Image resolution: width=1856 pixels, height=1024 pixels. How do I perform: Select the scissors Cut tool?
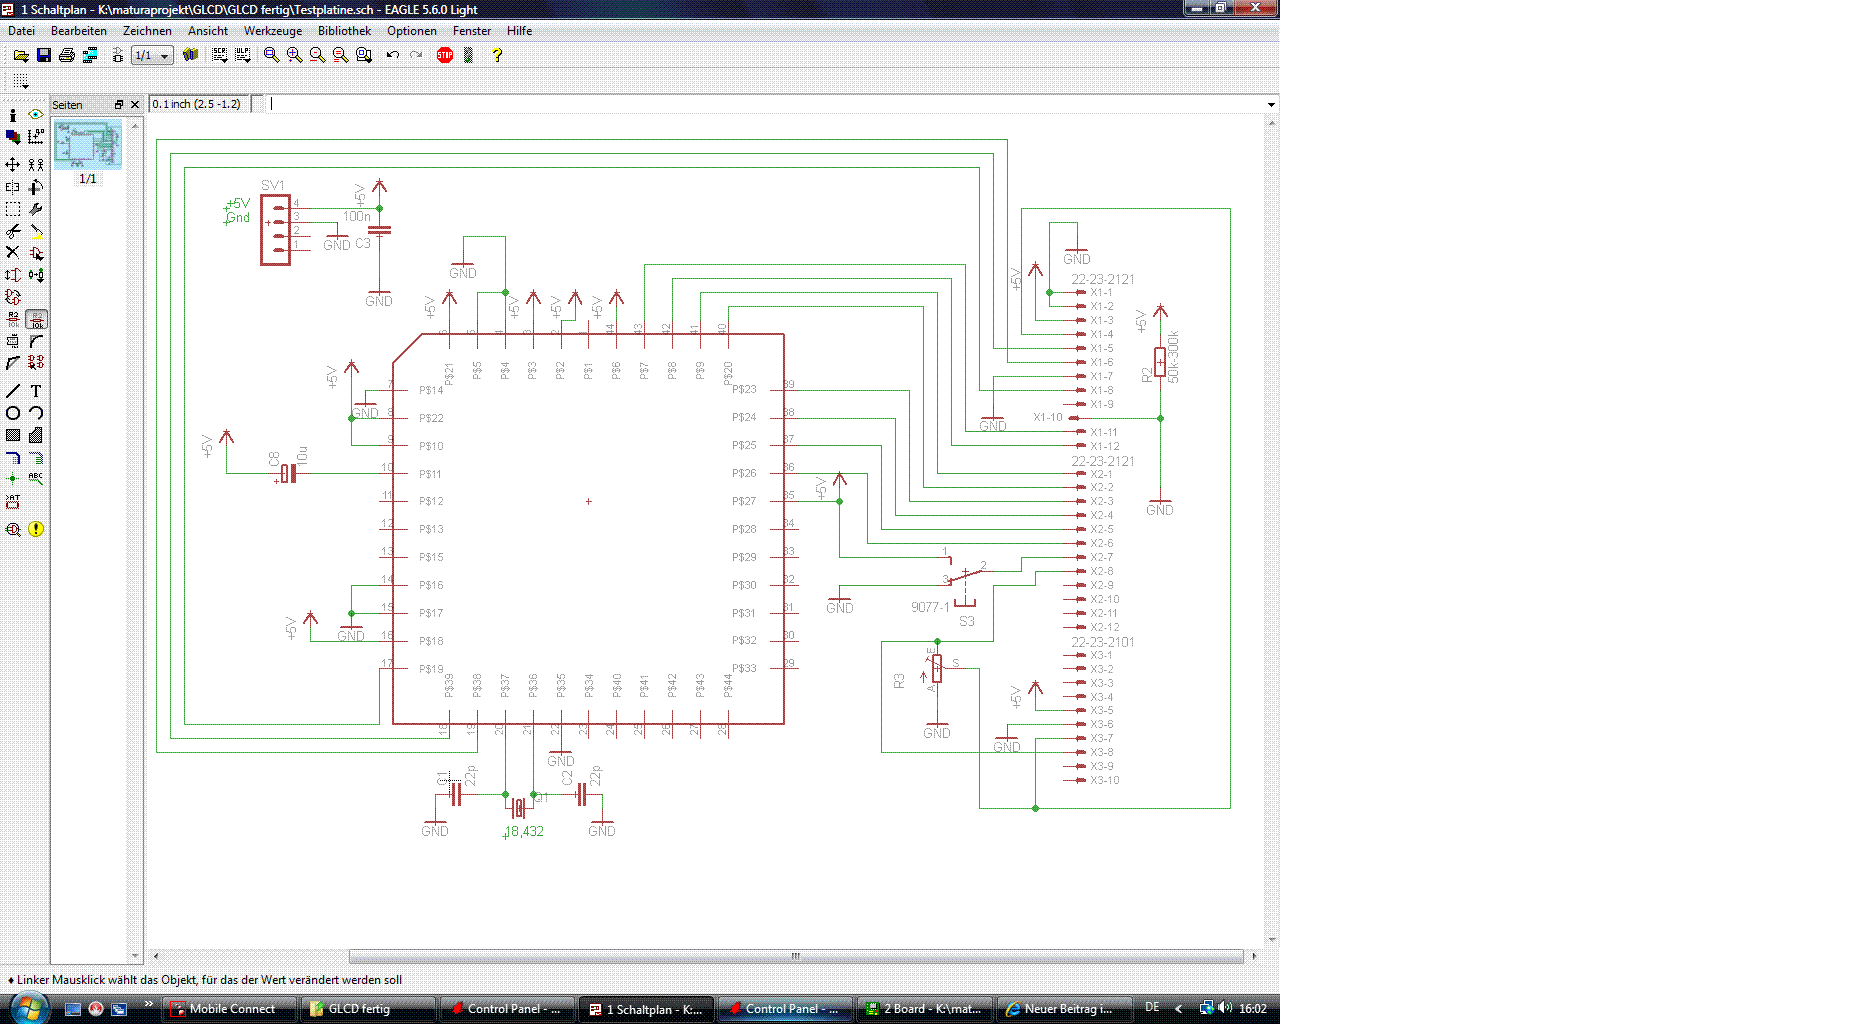coord(13,231)
